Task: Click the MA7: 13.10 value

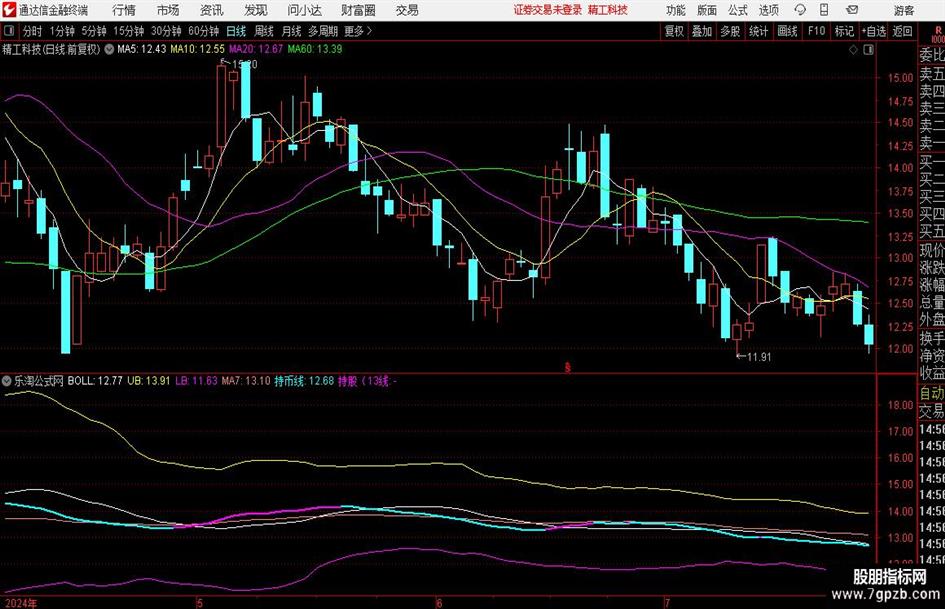Action: (246, 381)
